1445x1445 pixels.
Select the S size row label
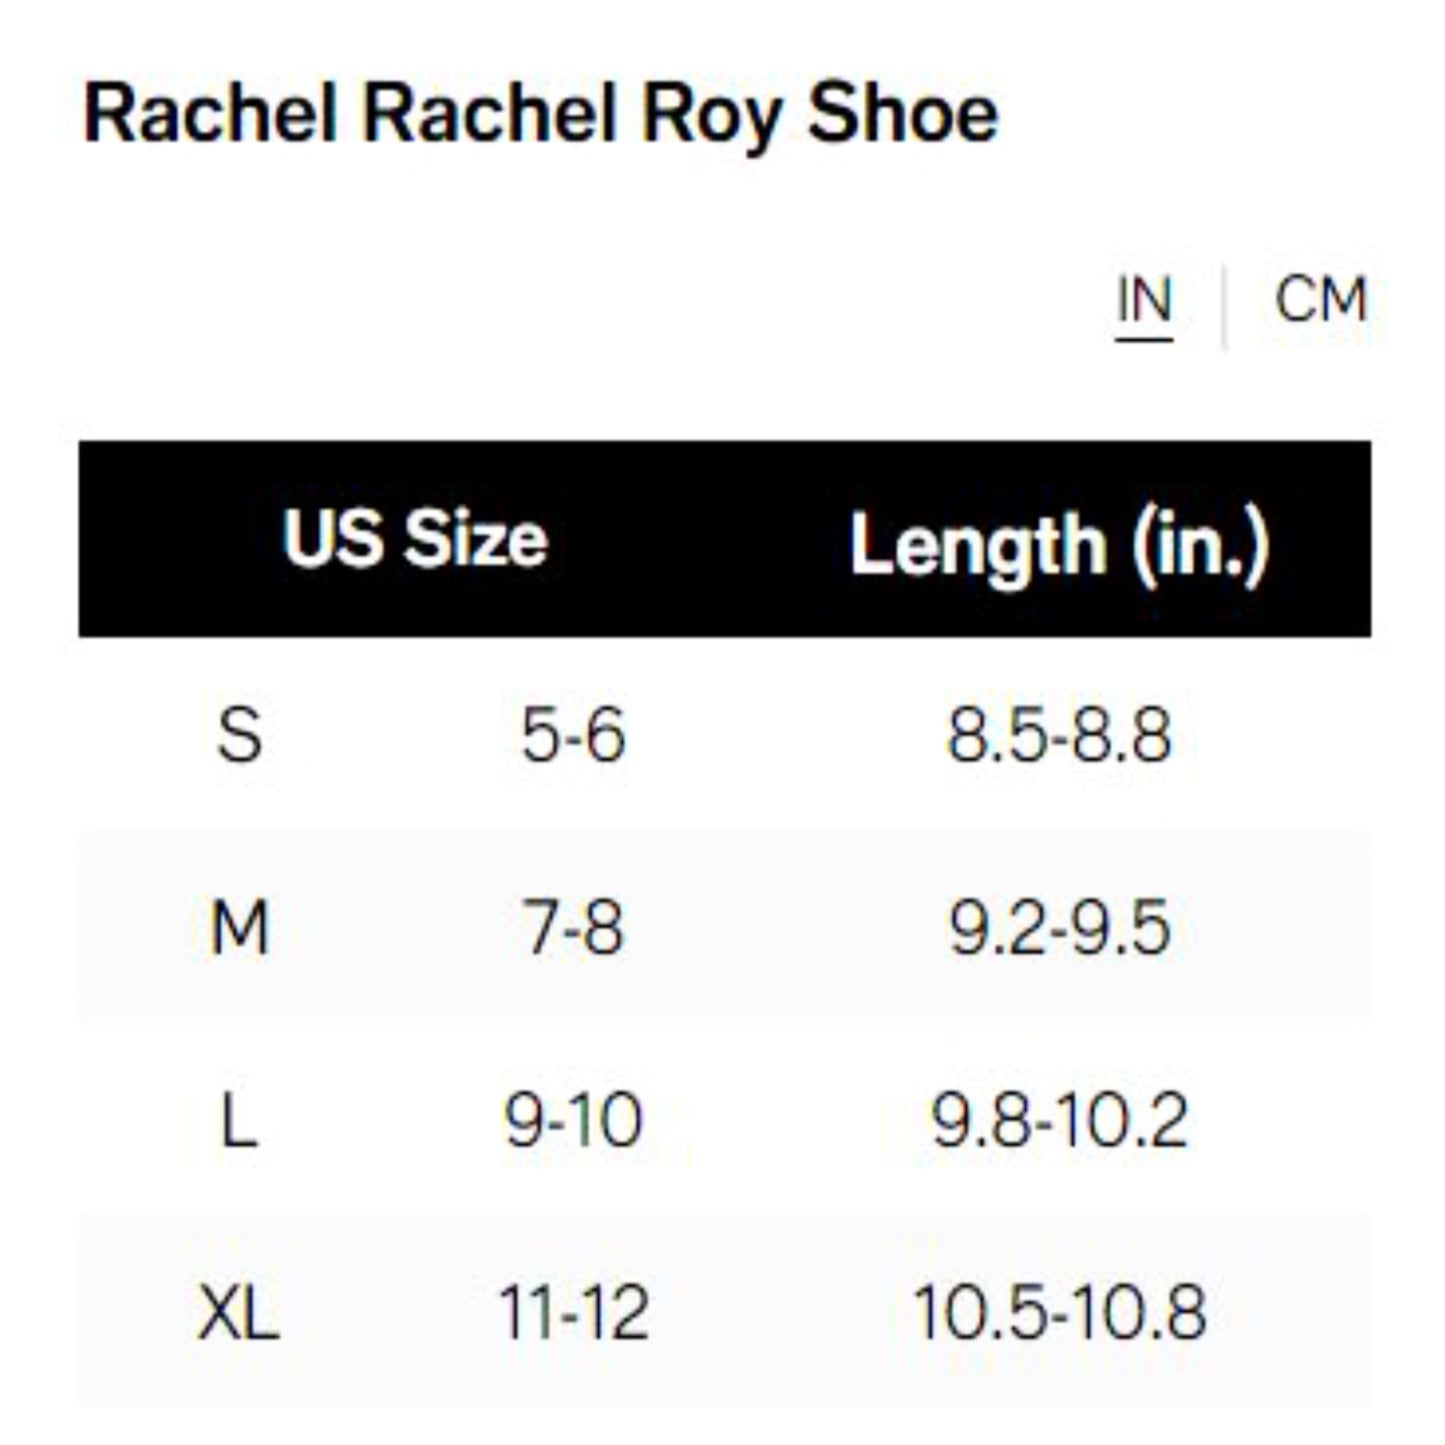tap(240, 735)
